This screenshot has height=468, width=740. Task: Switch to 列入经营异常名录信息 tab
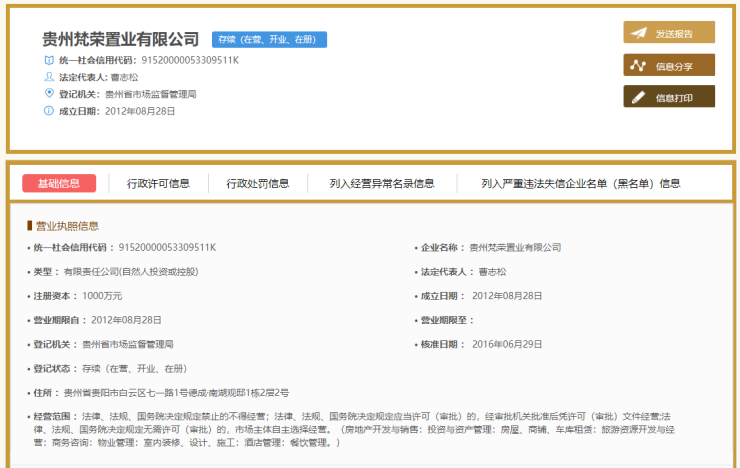click(x=382, y=184)
